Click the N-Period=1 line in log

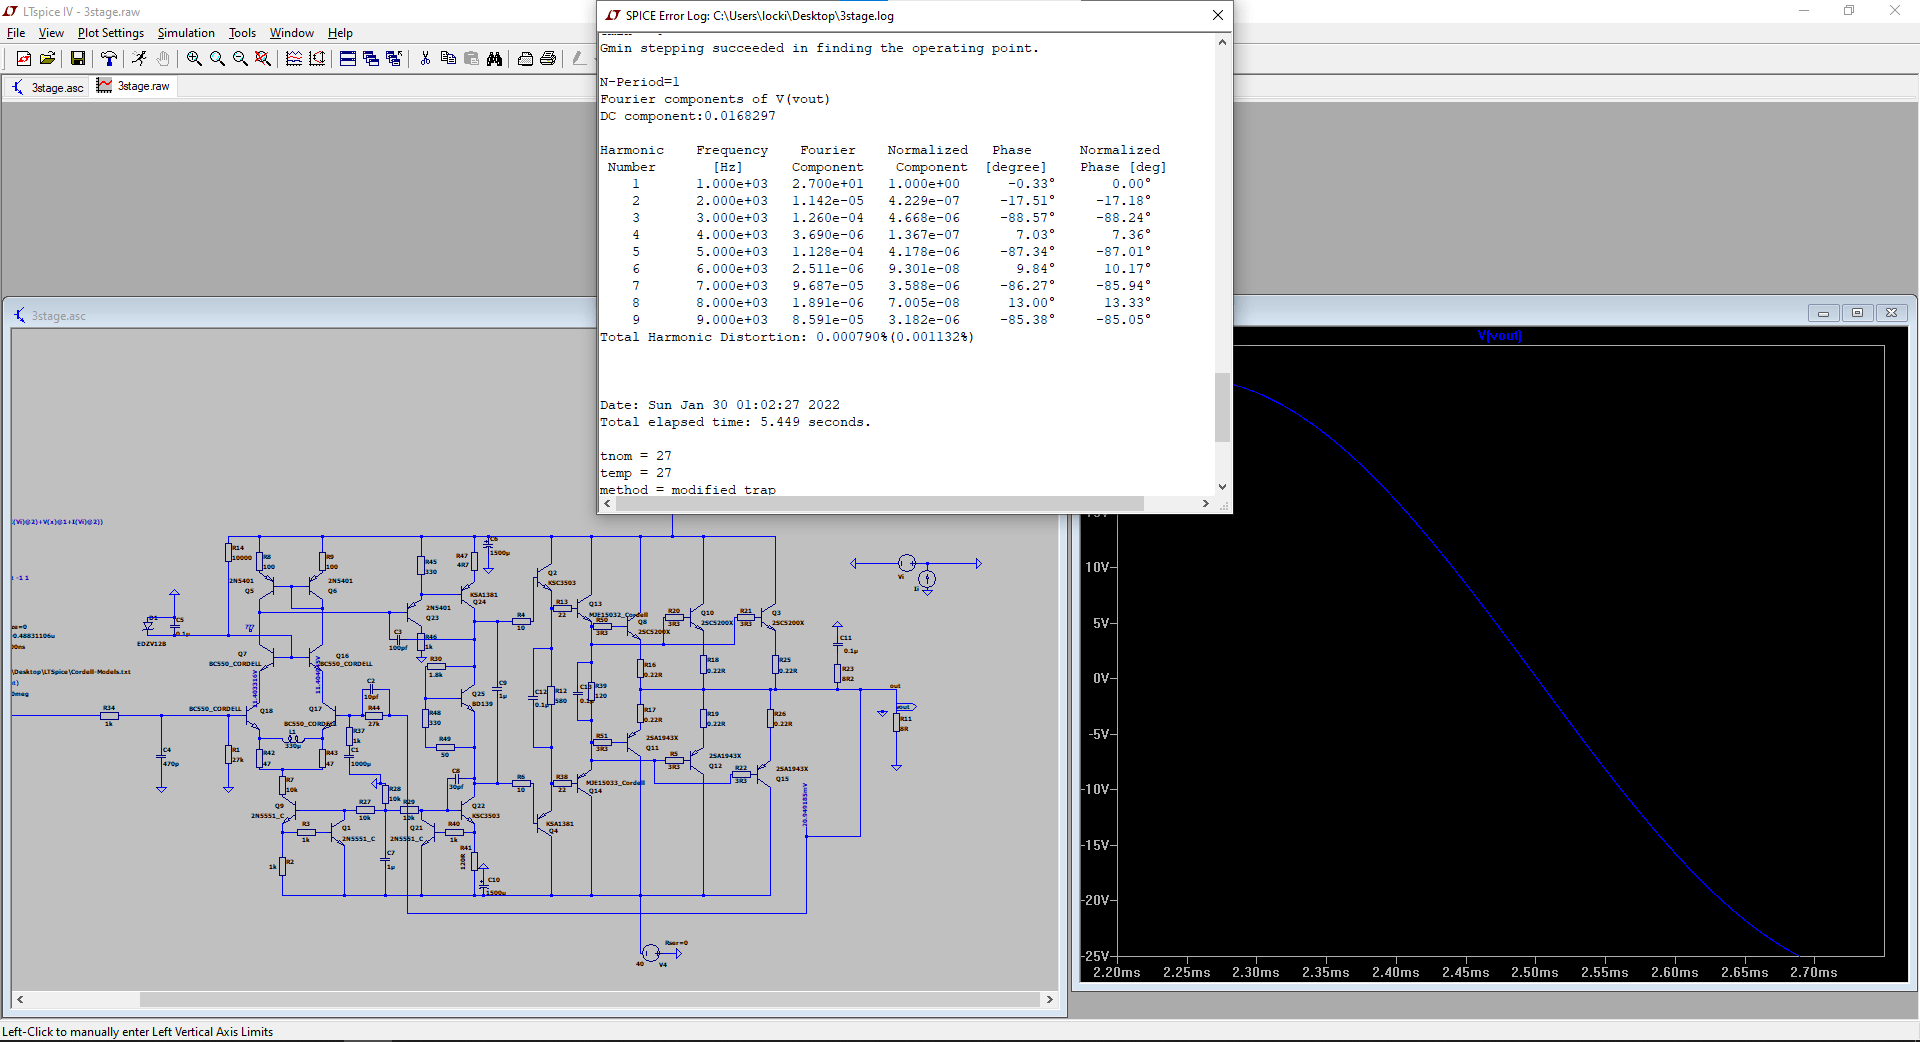tap(640, 82)
